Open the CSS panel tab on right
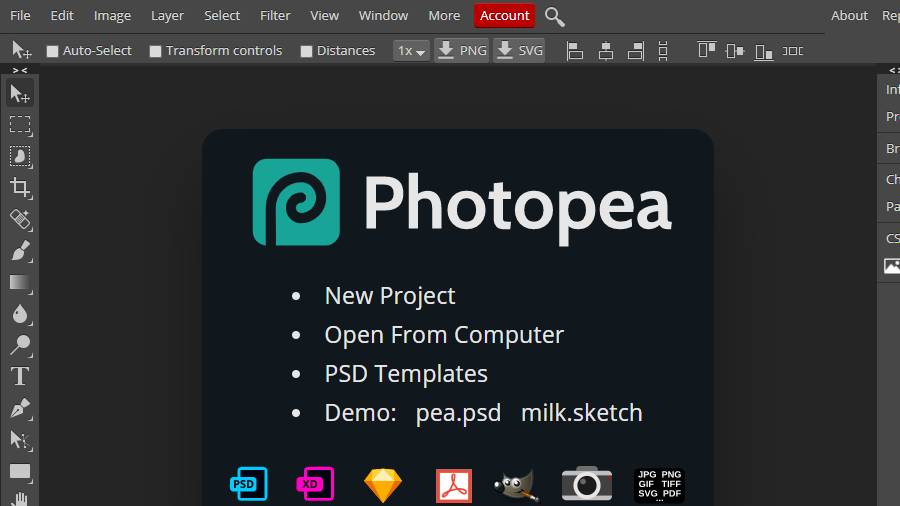 893,238
